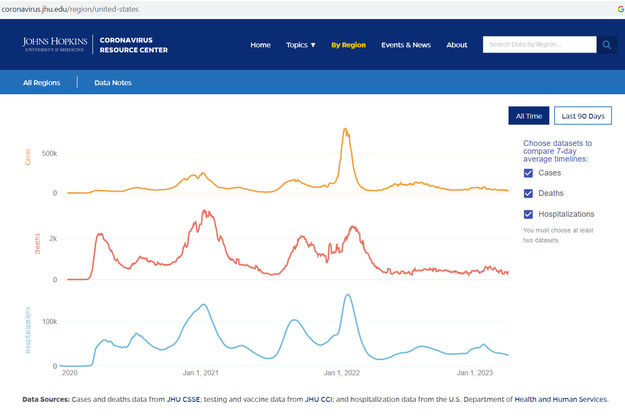Follow the JHU CCI link
Viewport: 625px width, 417px height.
click(318, 399)
